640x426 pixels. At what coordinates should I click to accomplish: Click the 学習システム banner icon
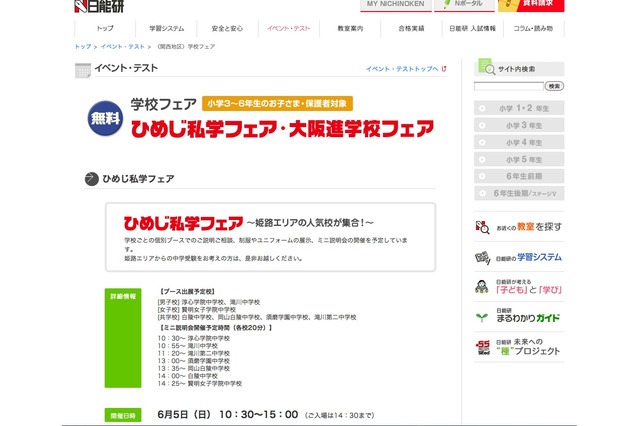coord(482,258)
